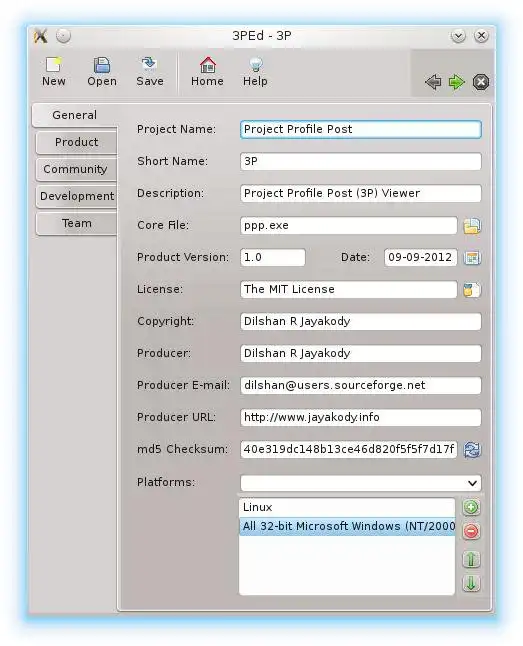This screenshot has height=646, width=523.
Task: Click the dark round stop icon
Action: 481,82
